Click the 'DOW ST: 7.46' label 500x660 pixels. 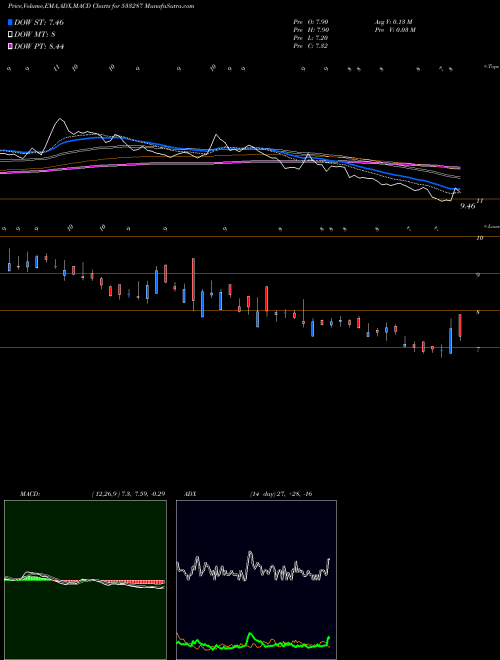[x=39, y=22]
